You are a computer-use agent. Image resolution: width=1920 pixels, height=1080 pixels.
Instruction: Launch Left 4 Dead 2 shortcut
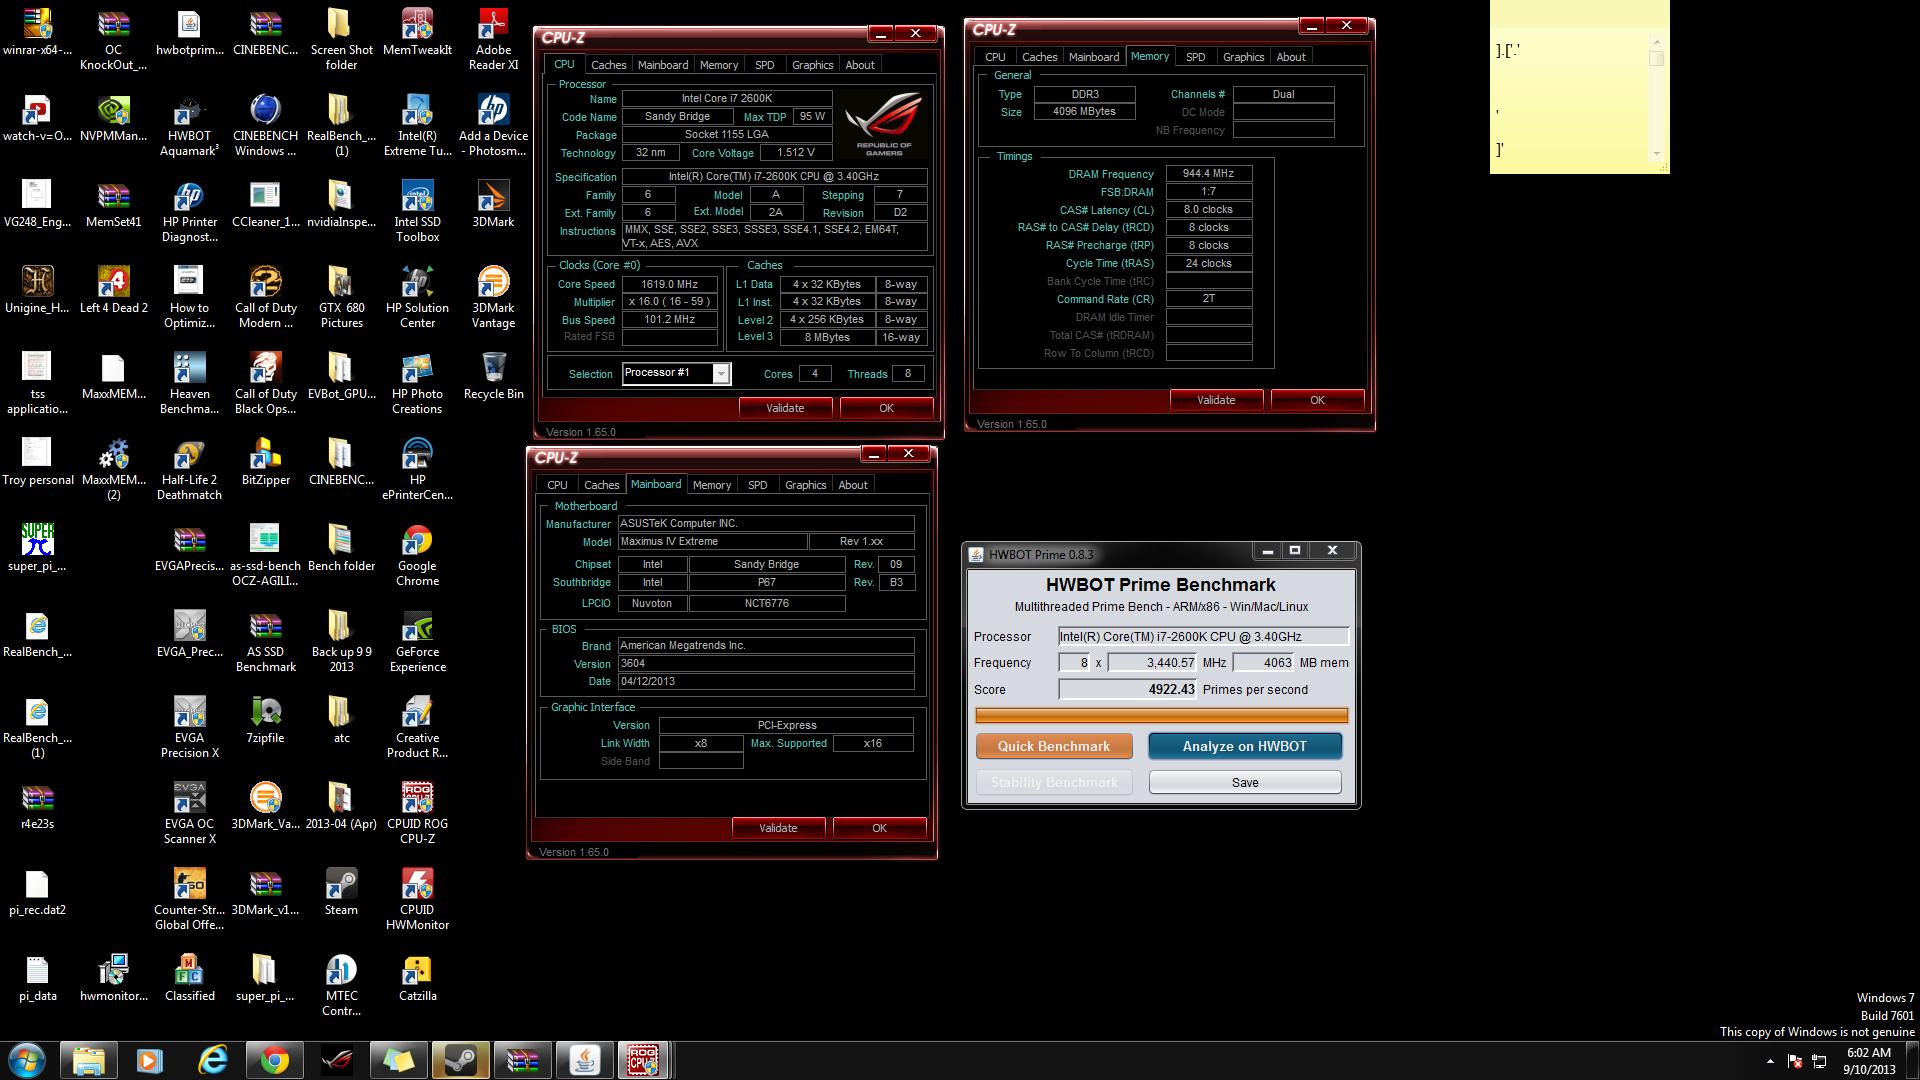113,290
